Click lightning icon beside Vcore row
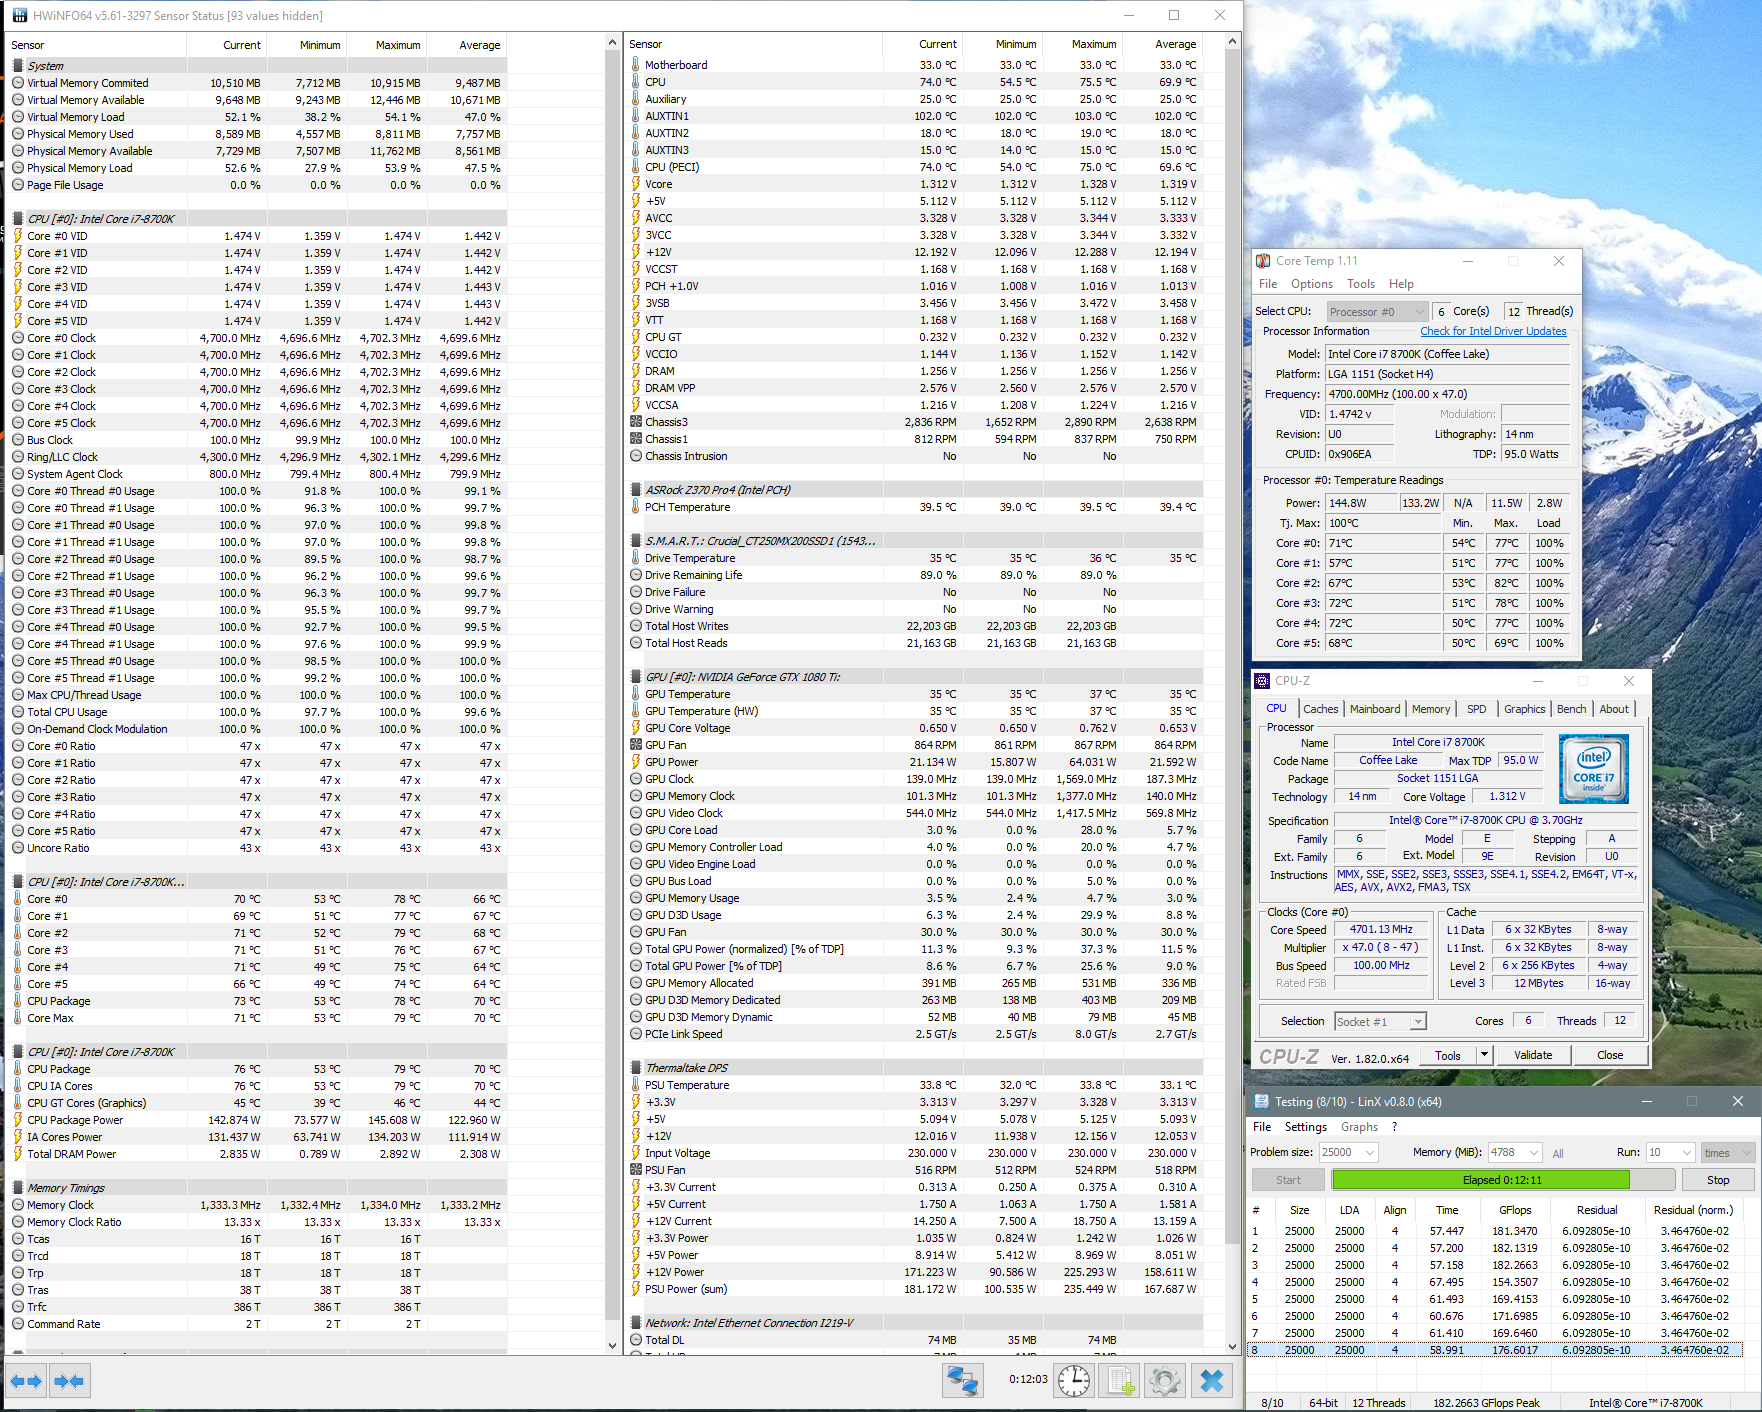 (636, 184)
